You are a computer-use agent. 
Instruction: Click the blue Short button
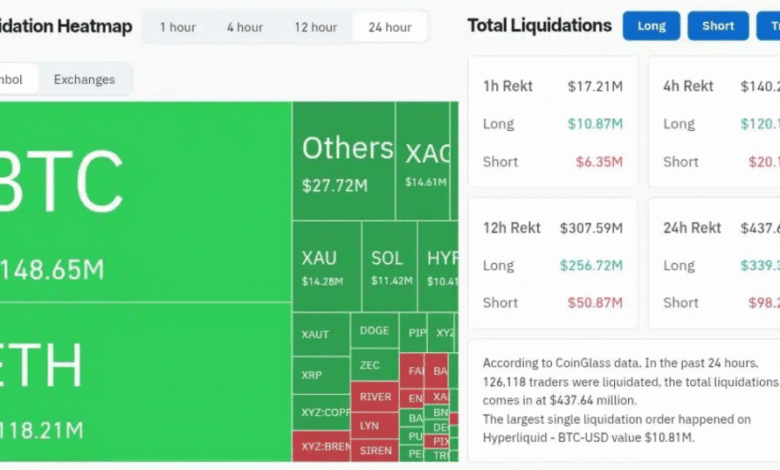point(718,26)
